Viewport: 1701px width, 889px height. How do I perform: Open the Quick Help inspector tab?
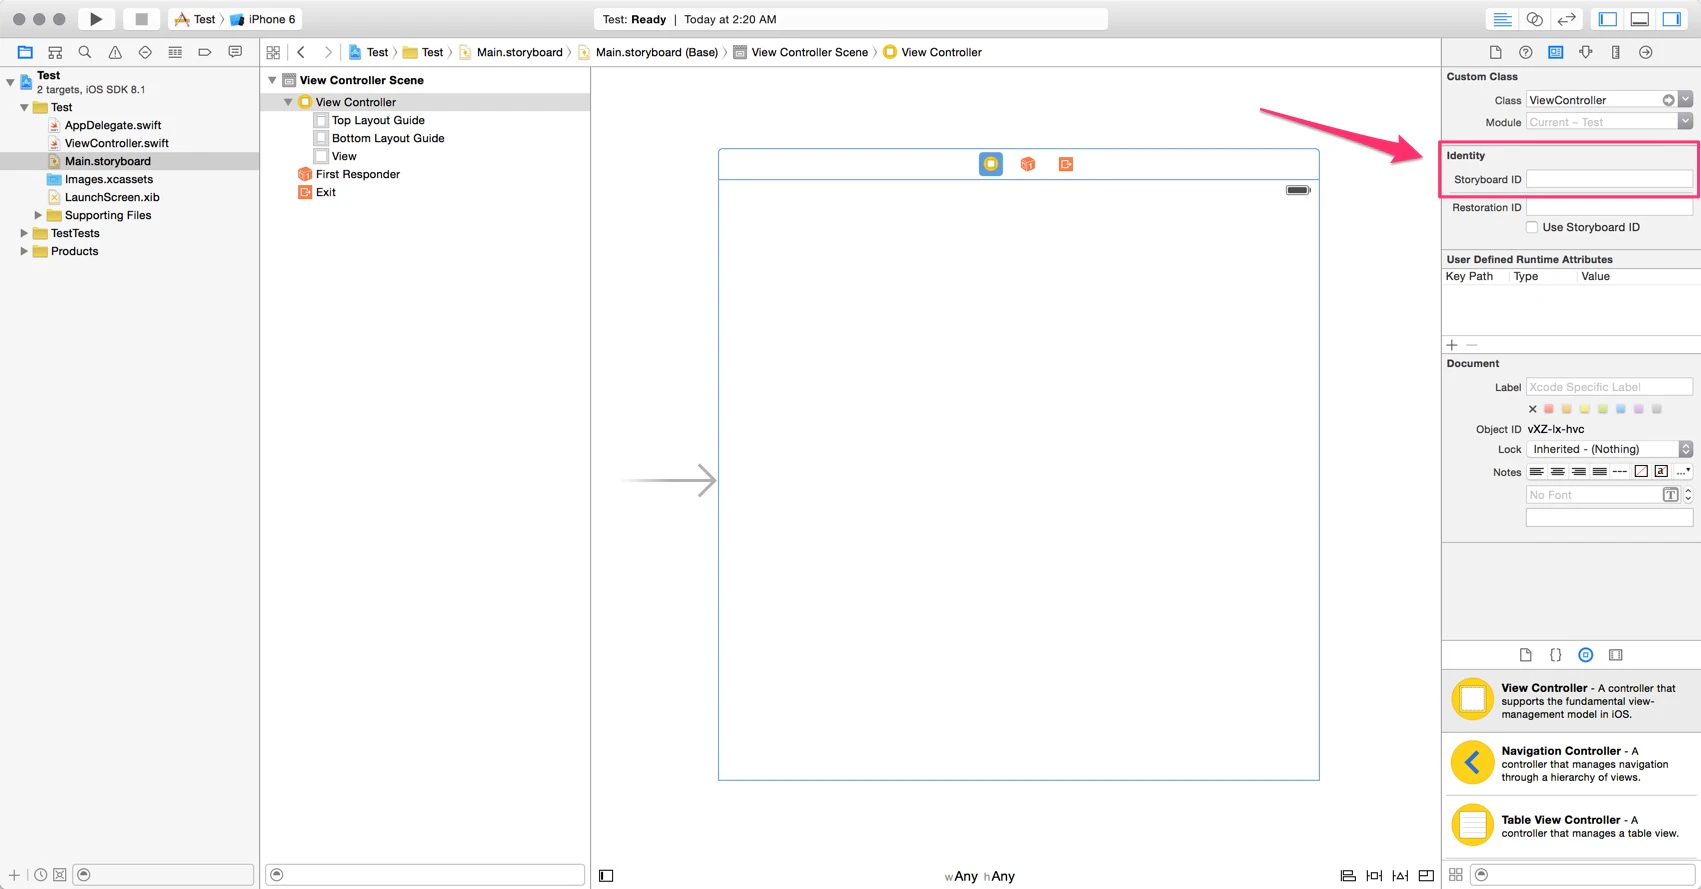click(x=1526, y=52)
